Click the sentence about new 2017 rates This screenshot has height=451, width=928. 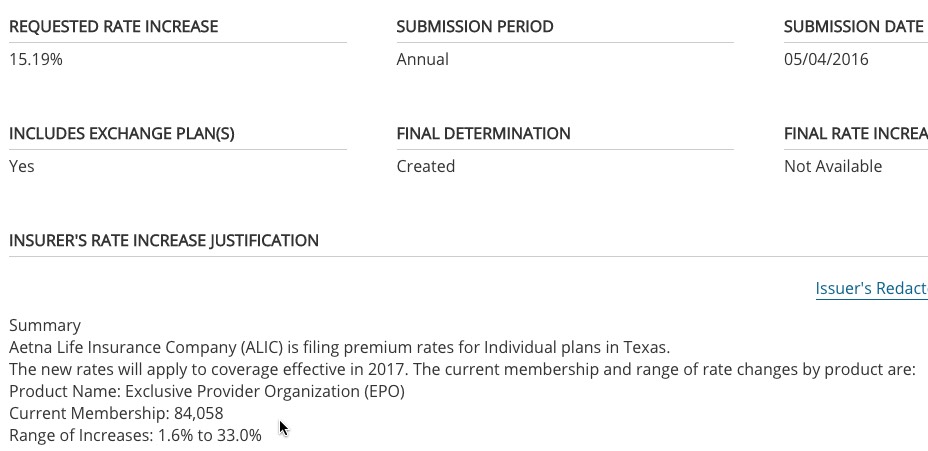point(462,370)
